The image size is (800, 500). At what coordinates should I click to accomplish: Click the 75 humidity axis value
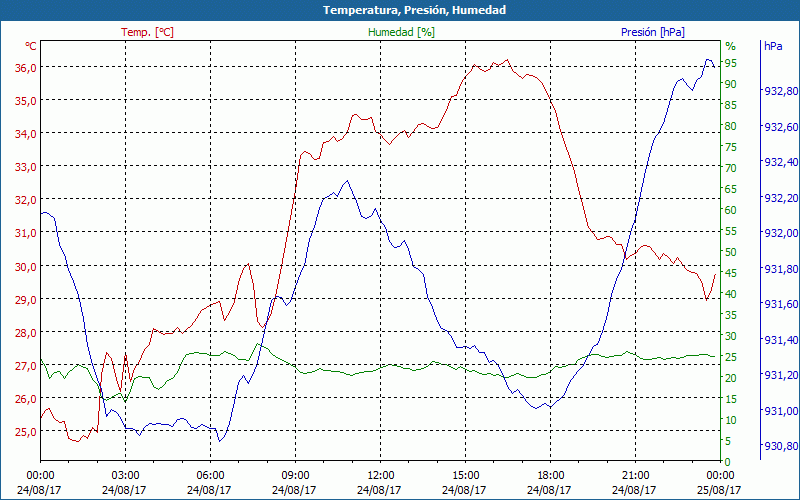click(x=731, y=147)
